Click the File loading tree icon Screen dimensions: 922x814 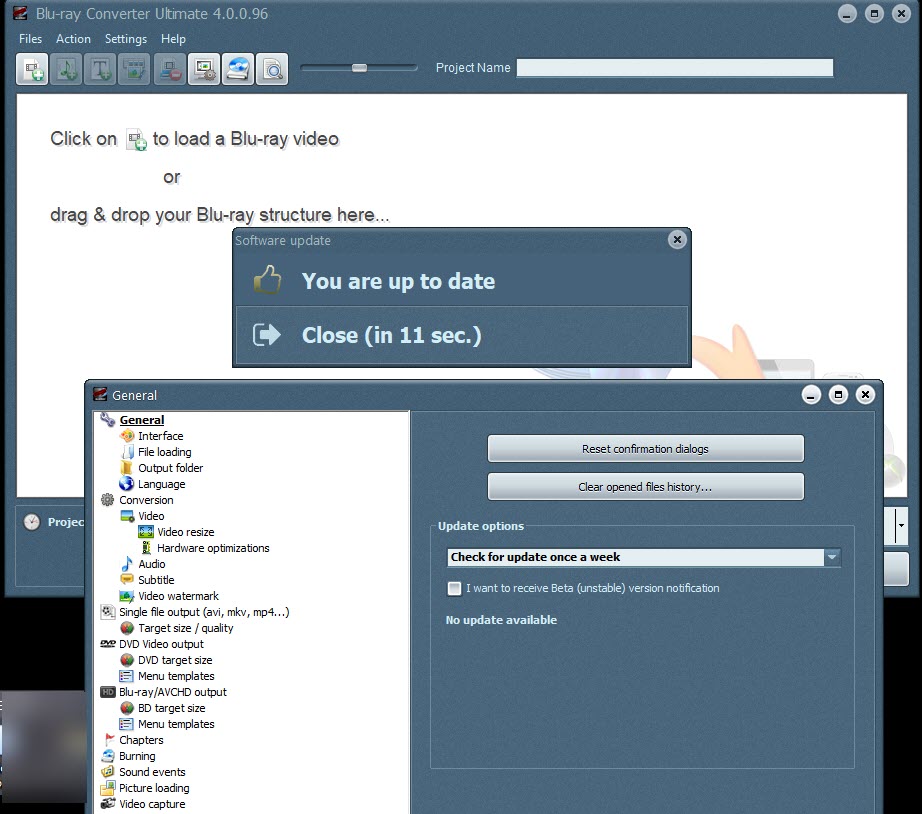[x=126, y=452]
